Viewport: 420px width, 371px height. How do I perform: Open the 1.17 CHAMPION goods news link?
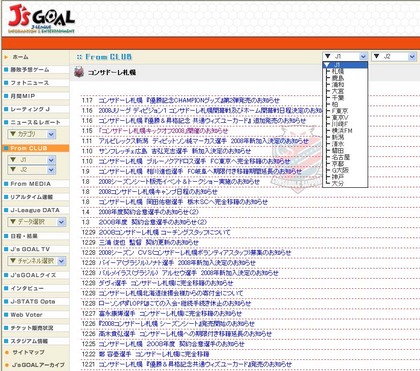[x=189, y=100]
